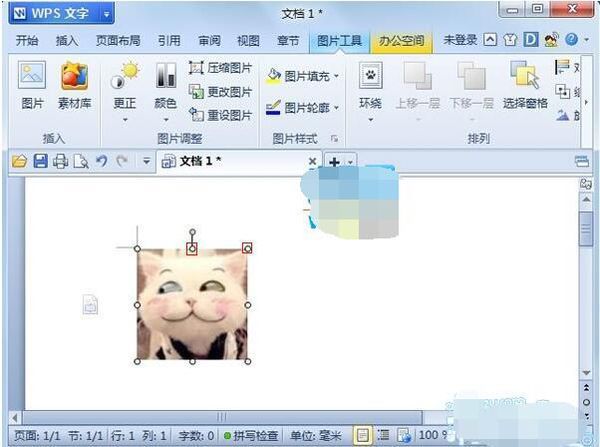Image resolution: width=600 pixels, height=447 pixels.
Task: Click the 更正 brightness correction icon
Action: coord(125,75)
